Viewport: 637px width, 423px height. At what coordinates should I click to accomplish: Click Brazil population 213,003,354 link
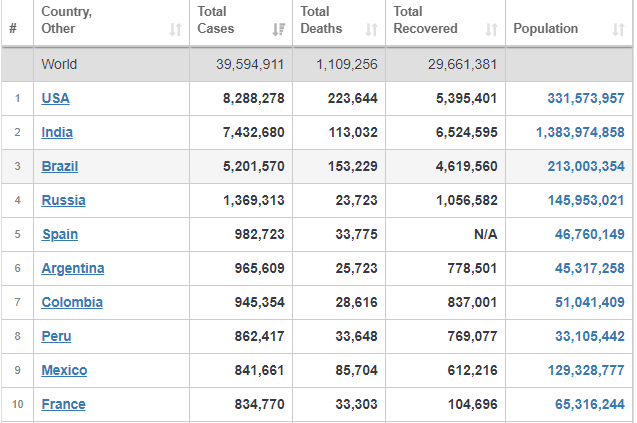[x=586, y=167]
